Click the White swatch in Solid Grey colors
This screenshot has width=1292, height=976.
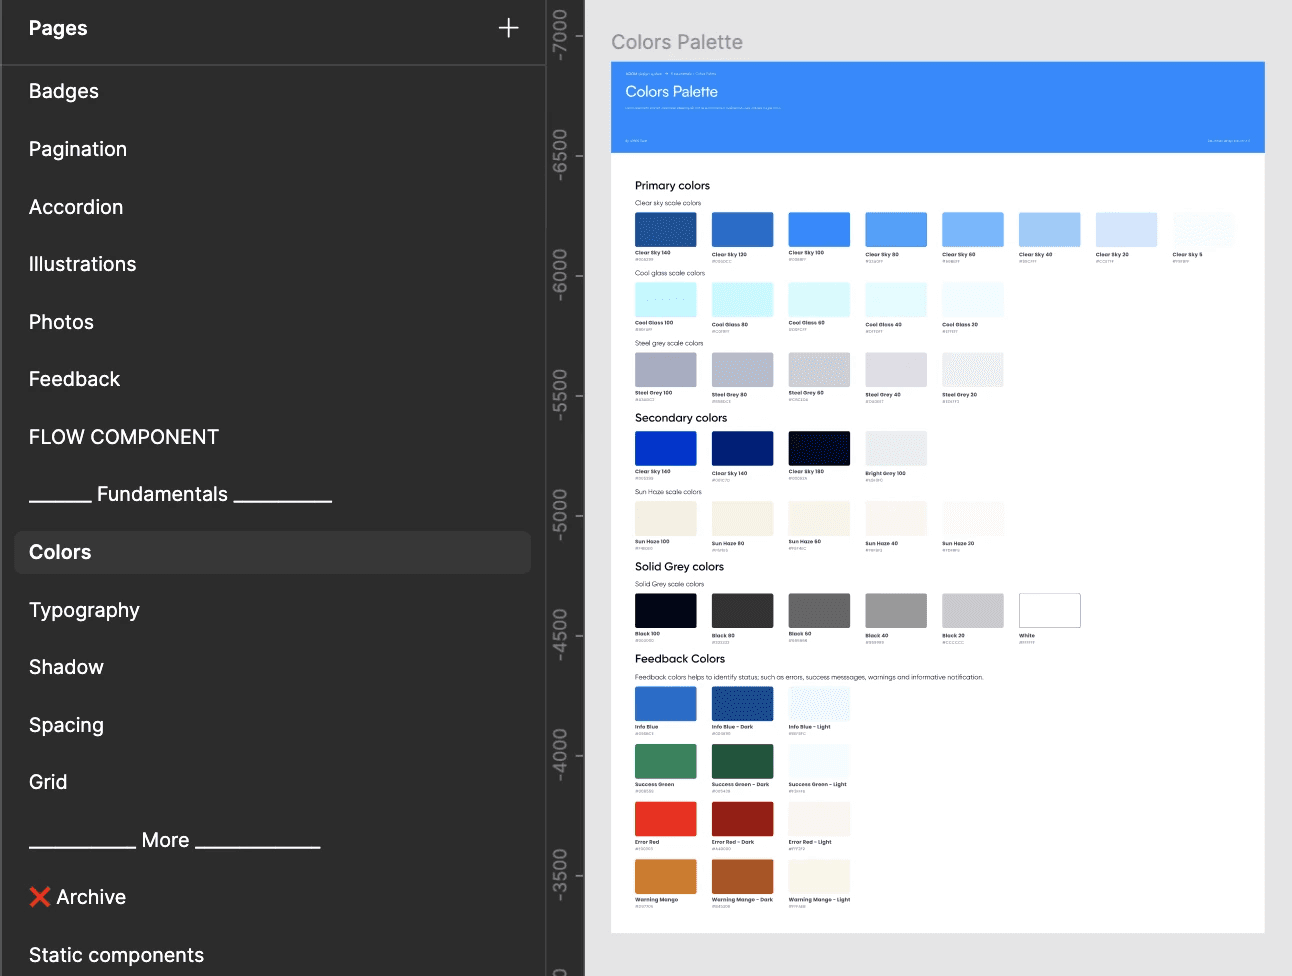coord(1050,610)
